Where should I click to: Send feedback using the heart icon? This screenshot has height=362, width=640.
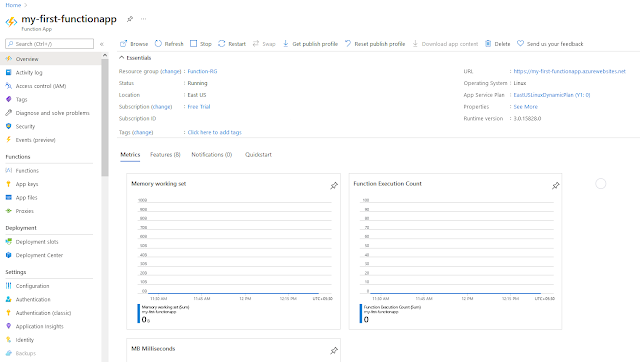point(520,43)
